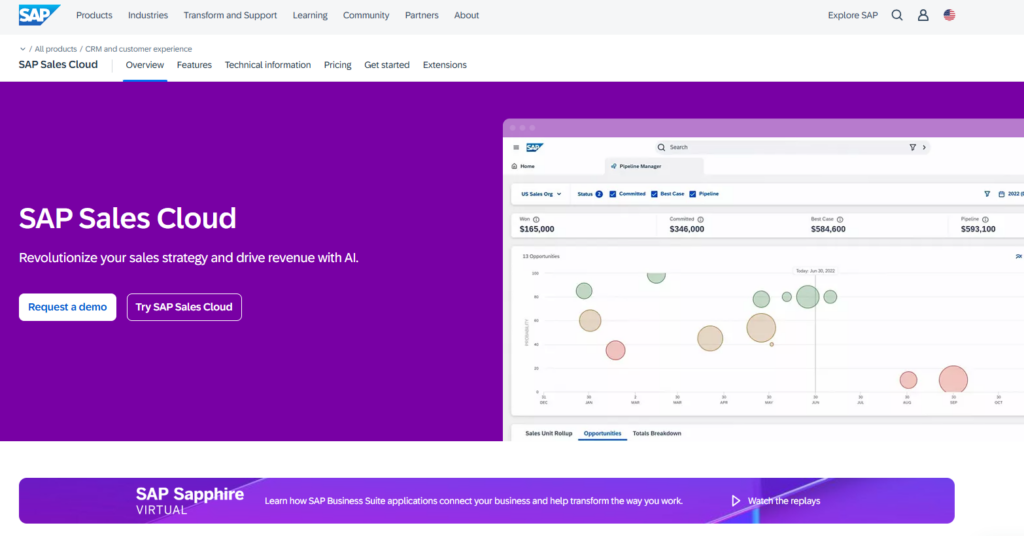Open the Pricing tab

338,65
